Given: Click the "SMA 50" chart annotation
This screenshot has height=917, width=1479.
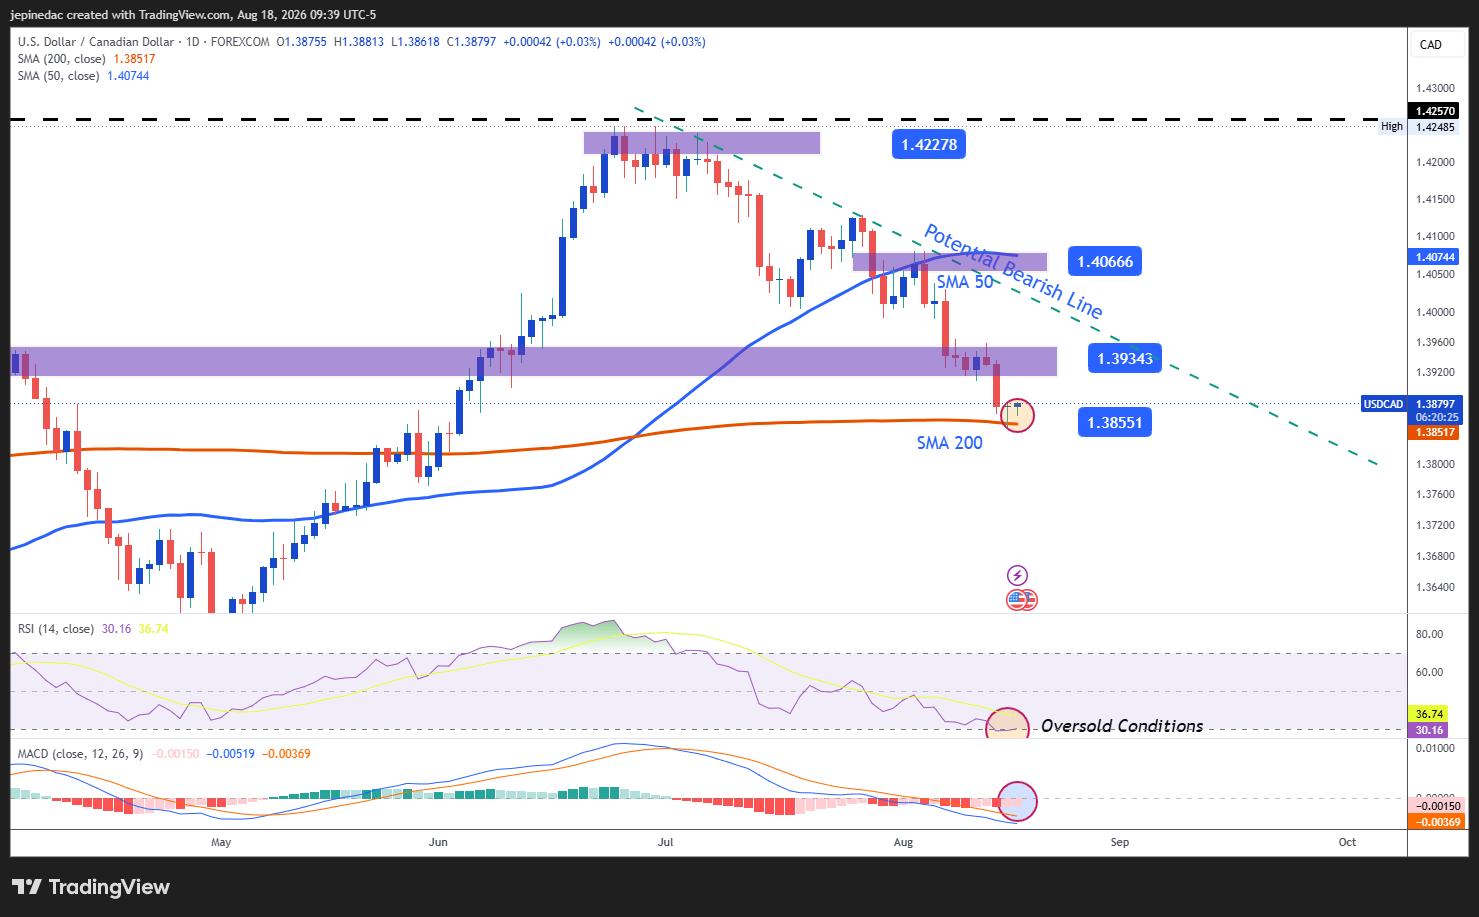Looking at the screenshot, I should pyautogui.click(x=965, y=282).
